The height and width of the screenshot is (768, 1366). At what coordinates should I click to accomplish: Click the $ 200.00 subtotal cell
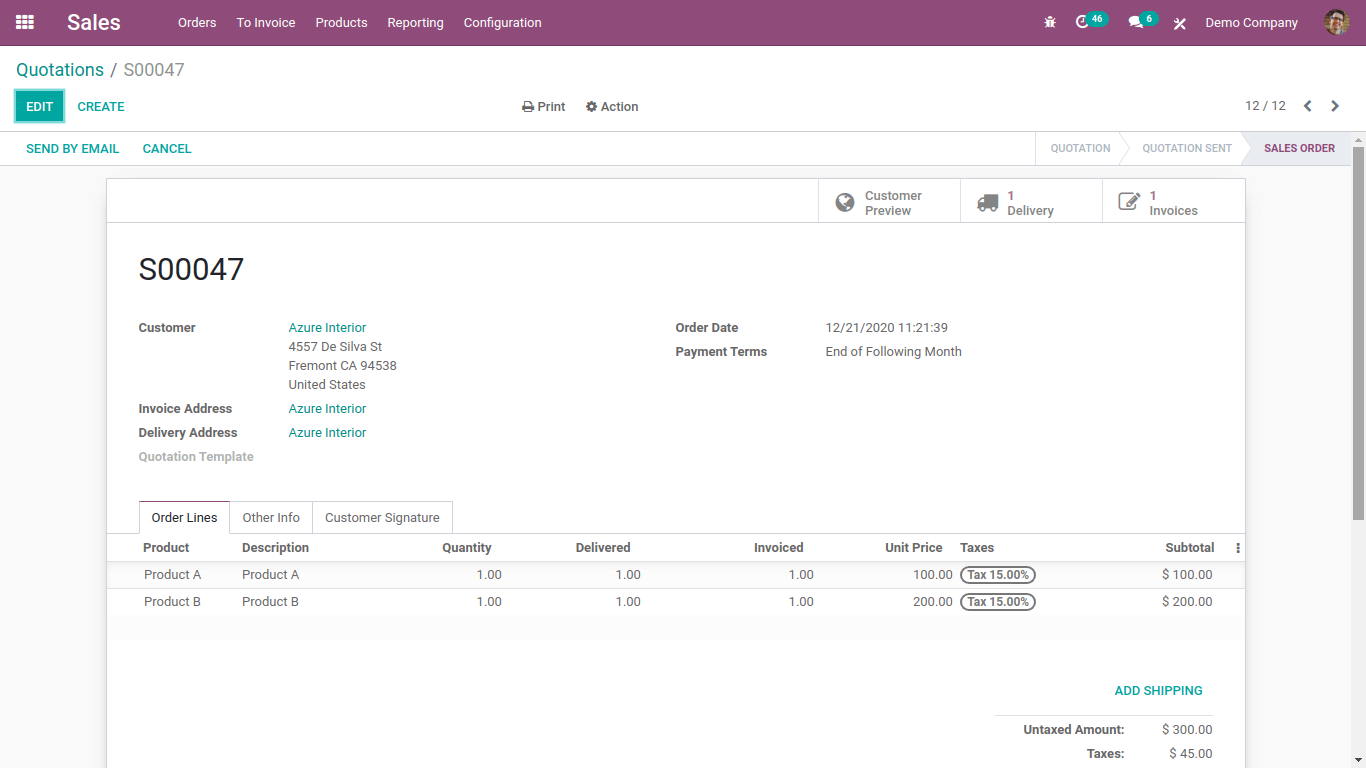tap(1187, 602)
